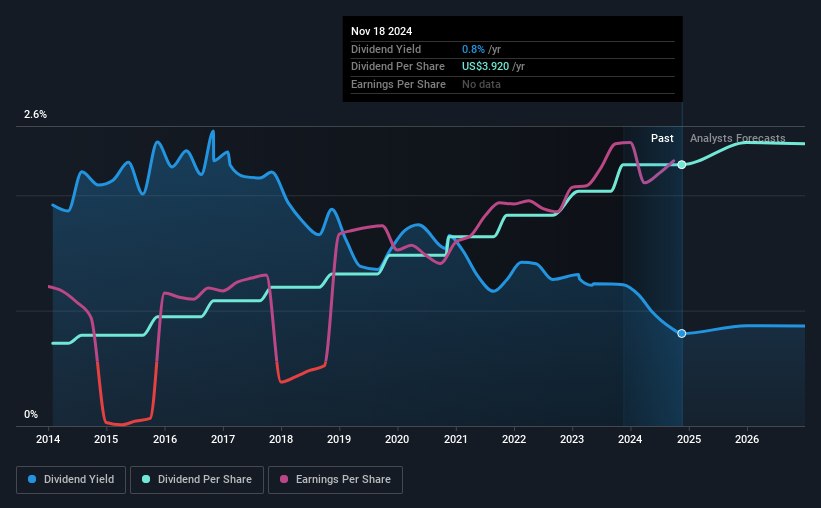Click the 2.6% y-axis label

point(35,115)
